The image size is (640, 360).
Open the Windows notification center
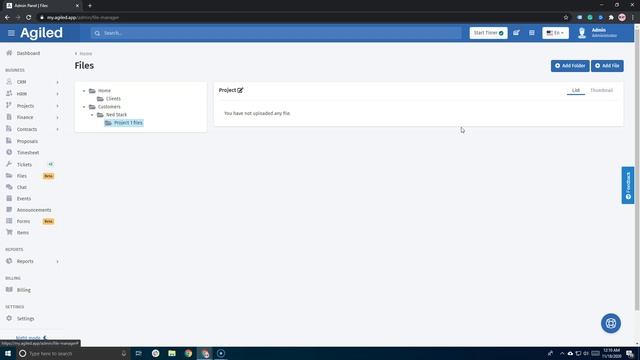tap(630, 353)
